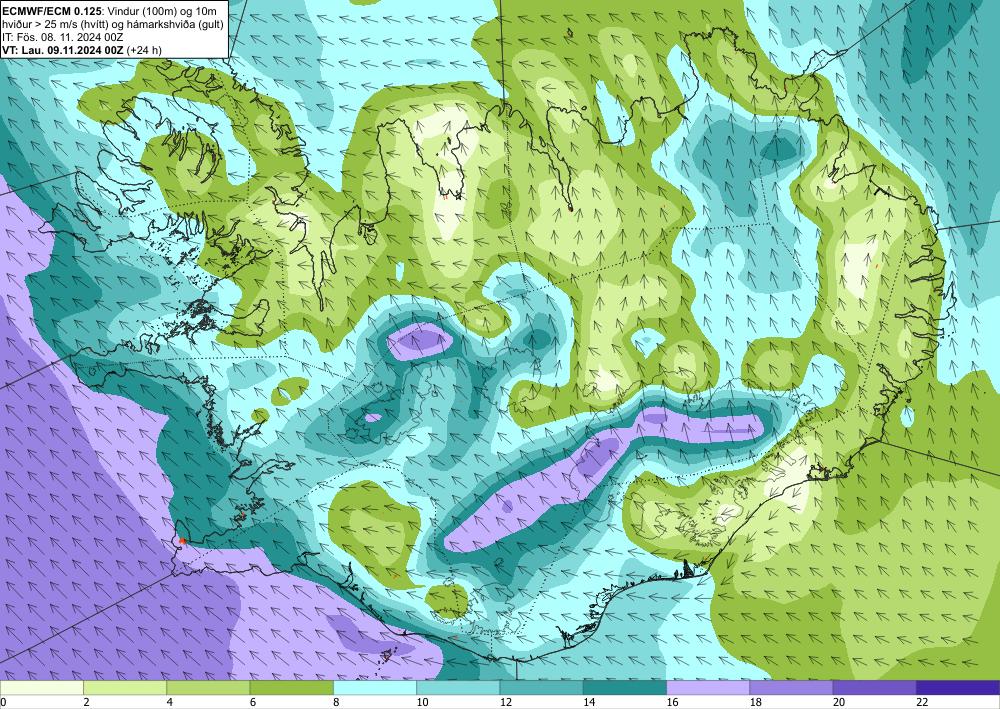
Task: Click the legend scale label "2"
Action: coord(86,703)
